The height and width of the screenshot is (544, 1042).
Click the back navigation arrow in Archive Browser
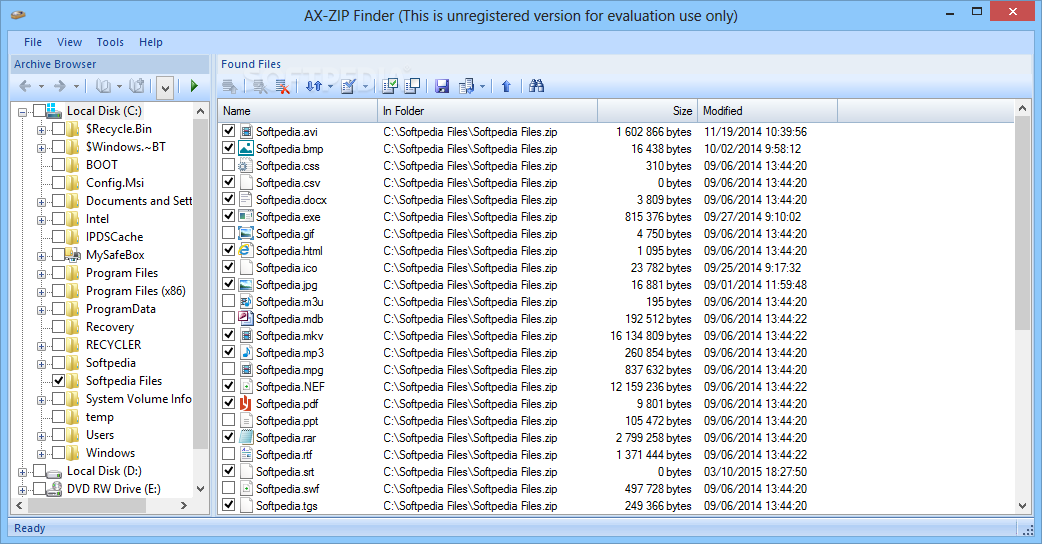click(x=25, y=86)
